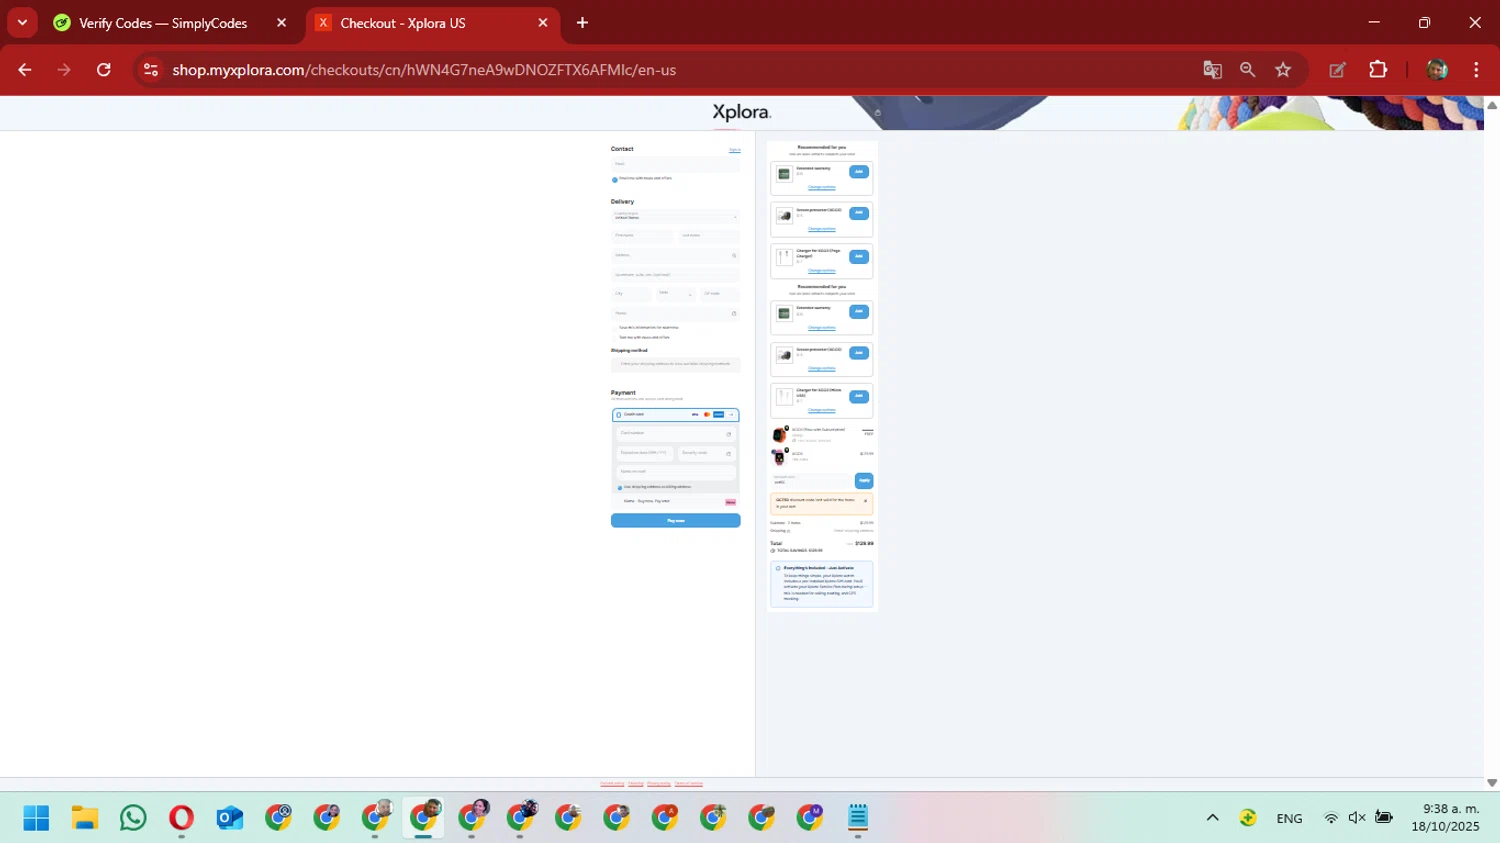Add first Extended warranty recommendation
The image size is (1500, 843).
point(859,172)
